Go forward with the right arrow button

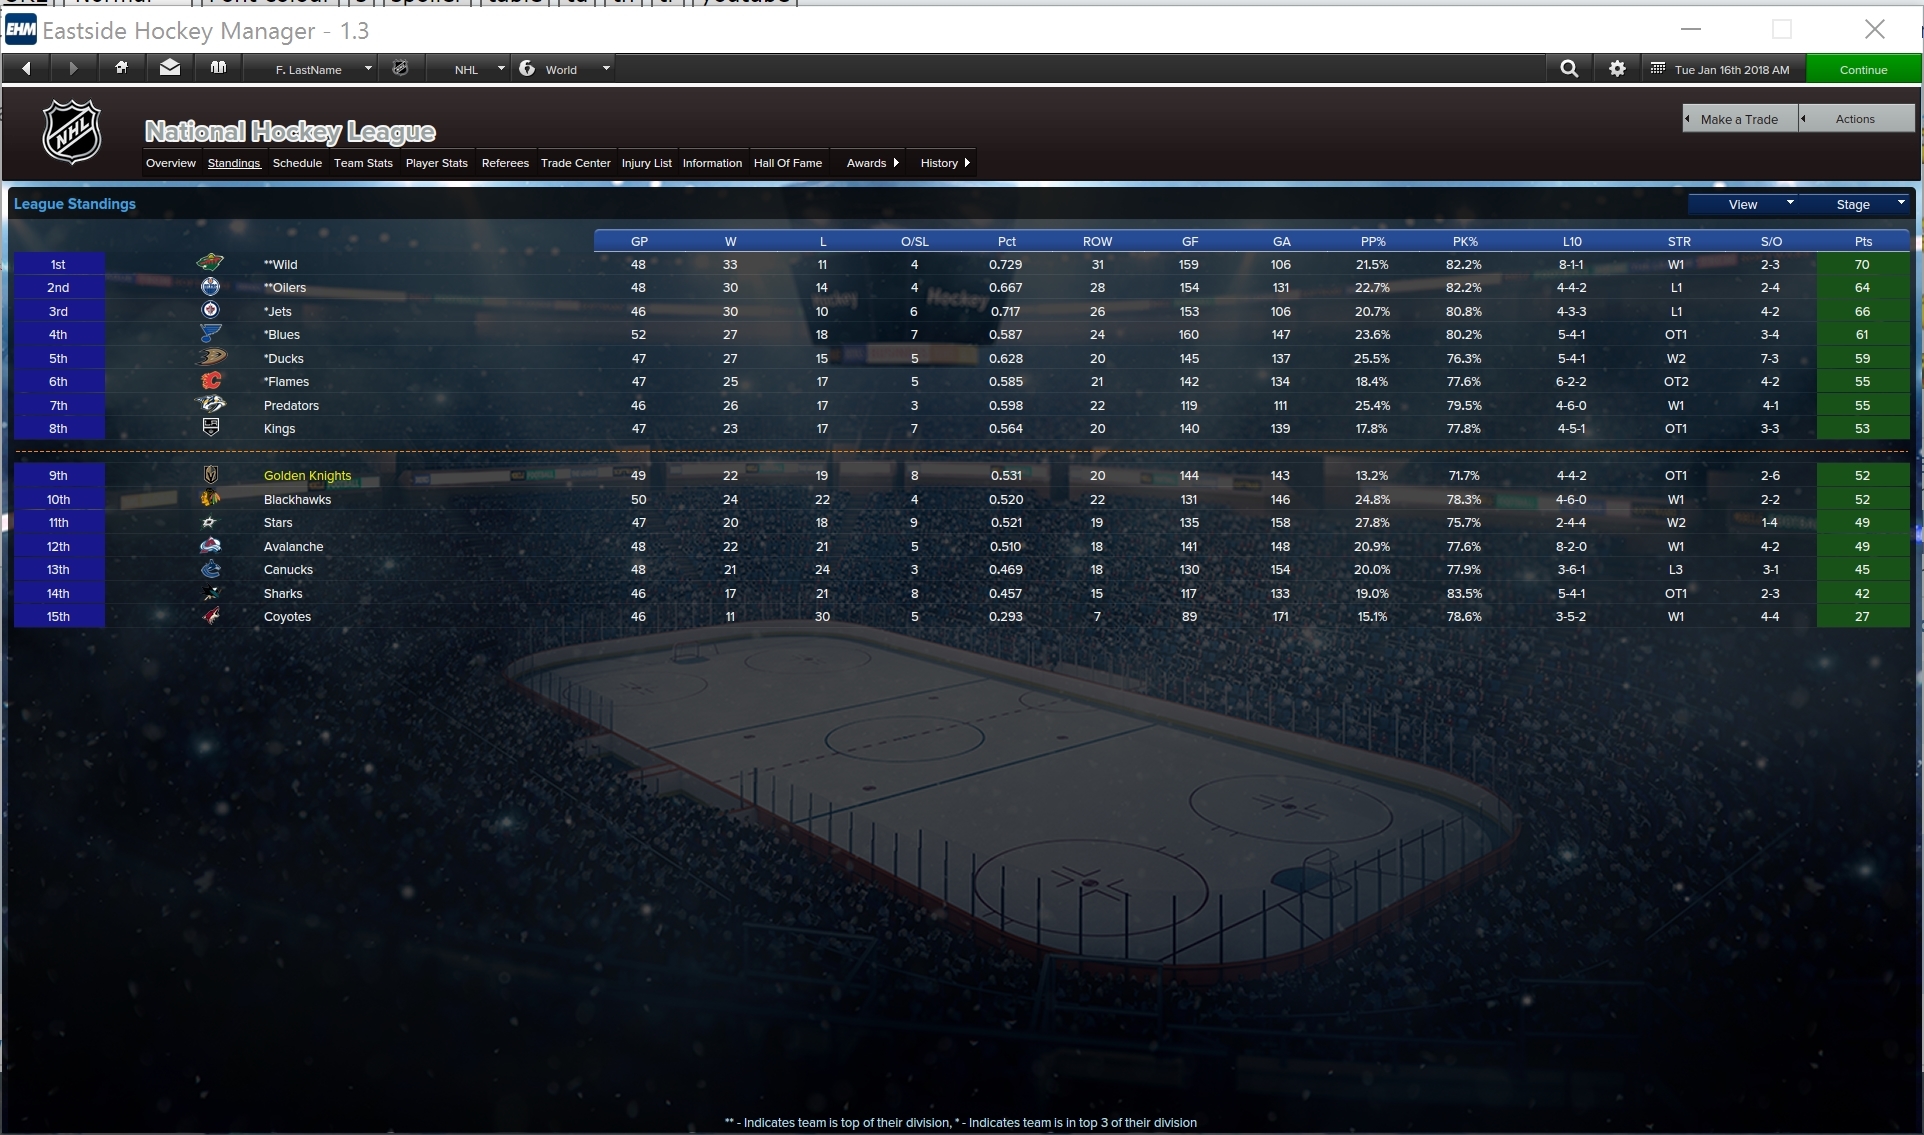73,69
